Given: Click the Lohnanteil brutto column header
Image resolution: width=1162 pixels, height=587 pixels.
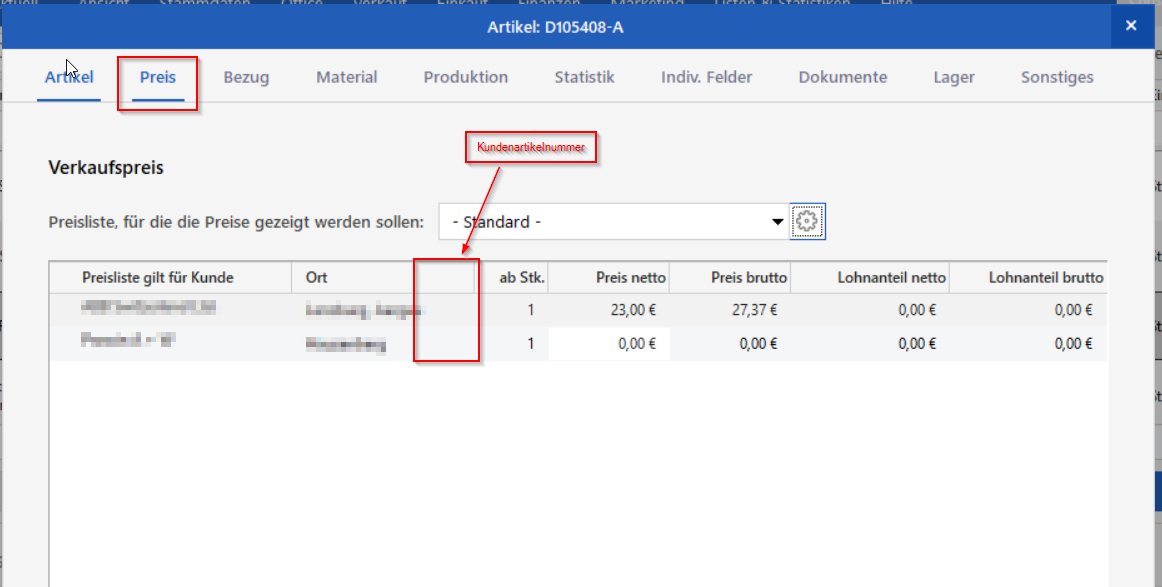Looking at the screenshot, I should [x=1029, y=277].
